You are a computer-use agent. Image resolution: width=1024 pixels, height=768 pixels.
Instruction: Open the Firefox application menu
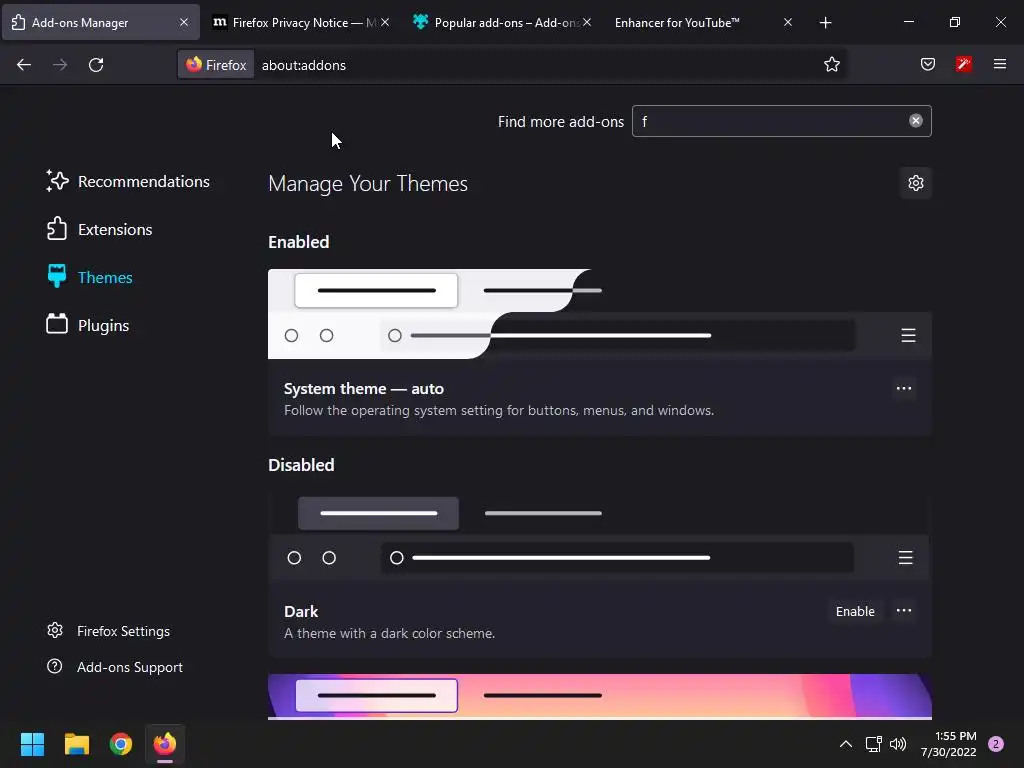[x=999, y=64]
